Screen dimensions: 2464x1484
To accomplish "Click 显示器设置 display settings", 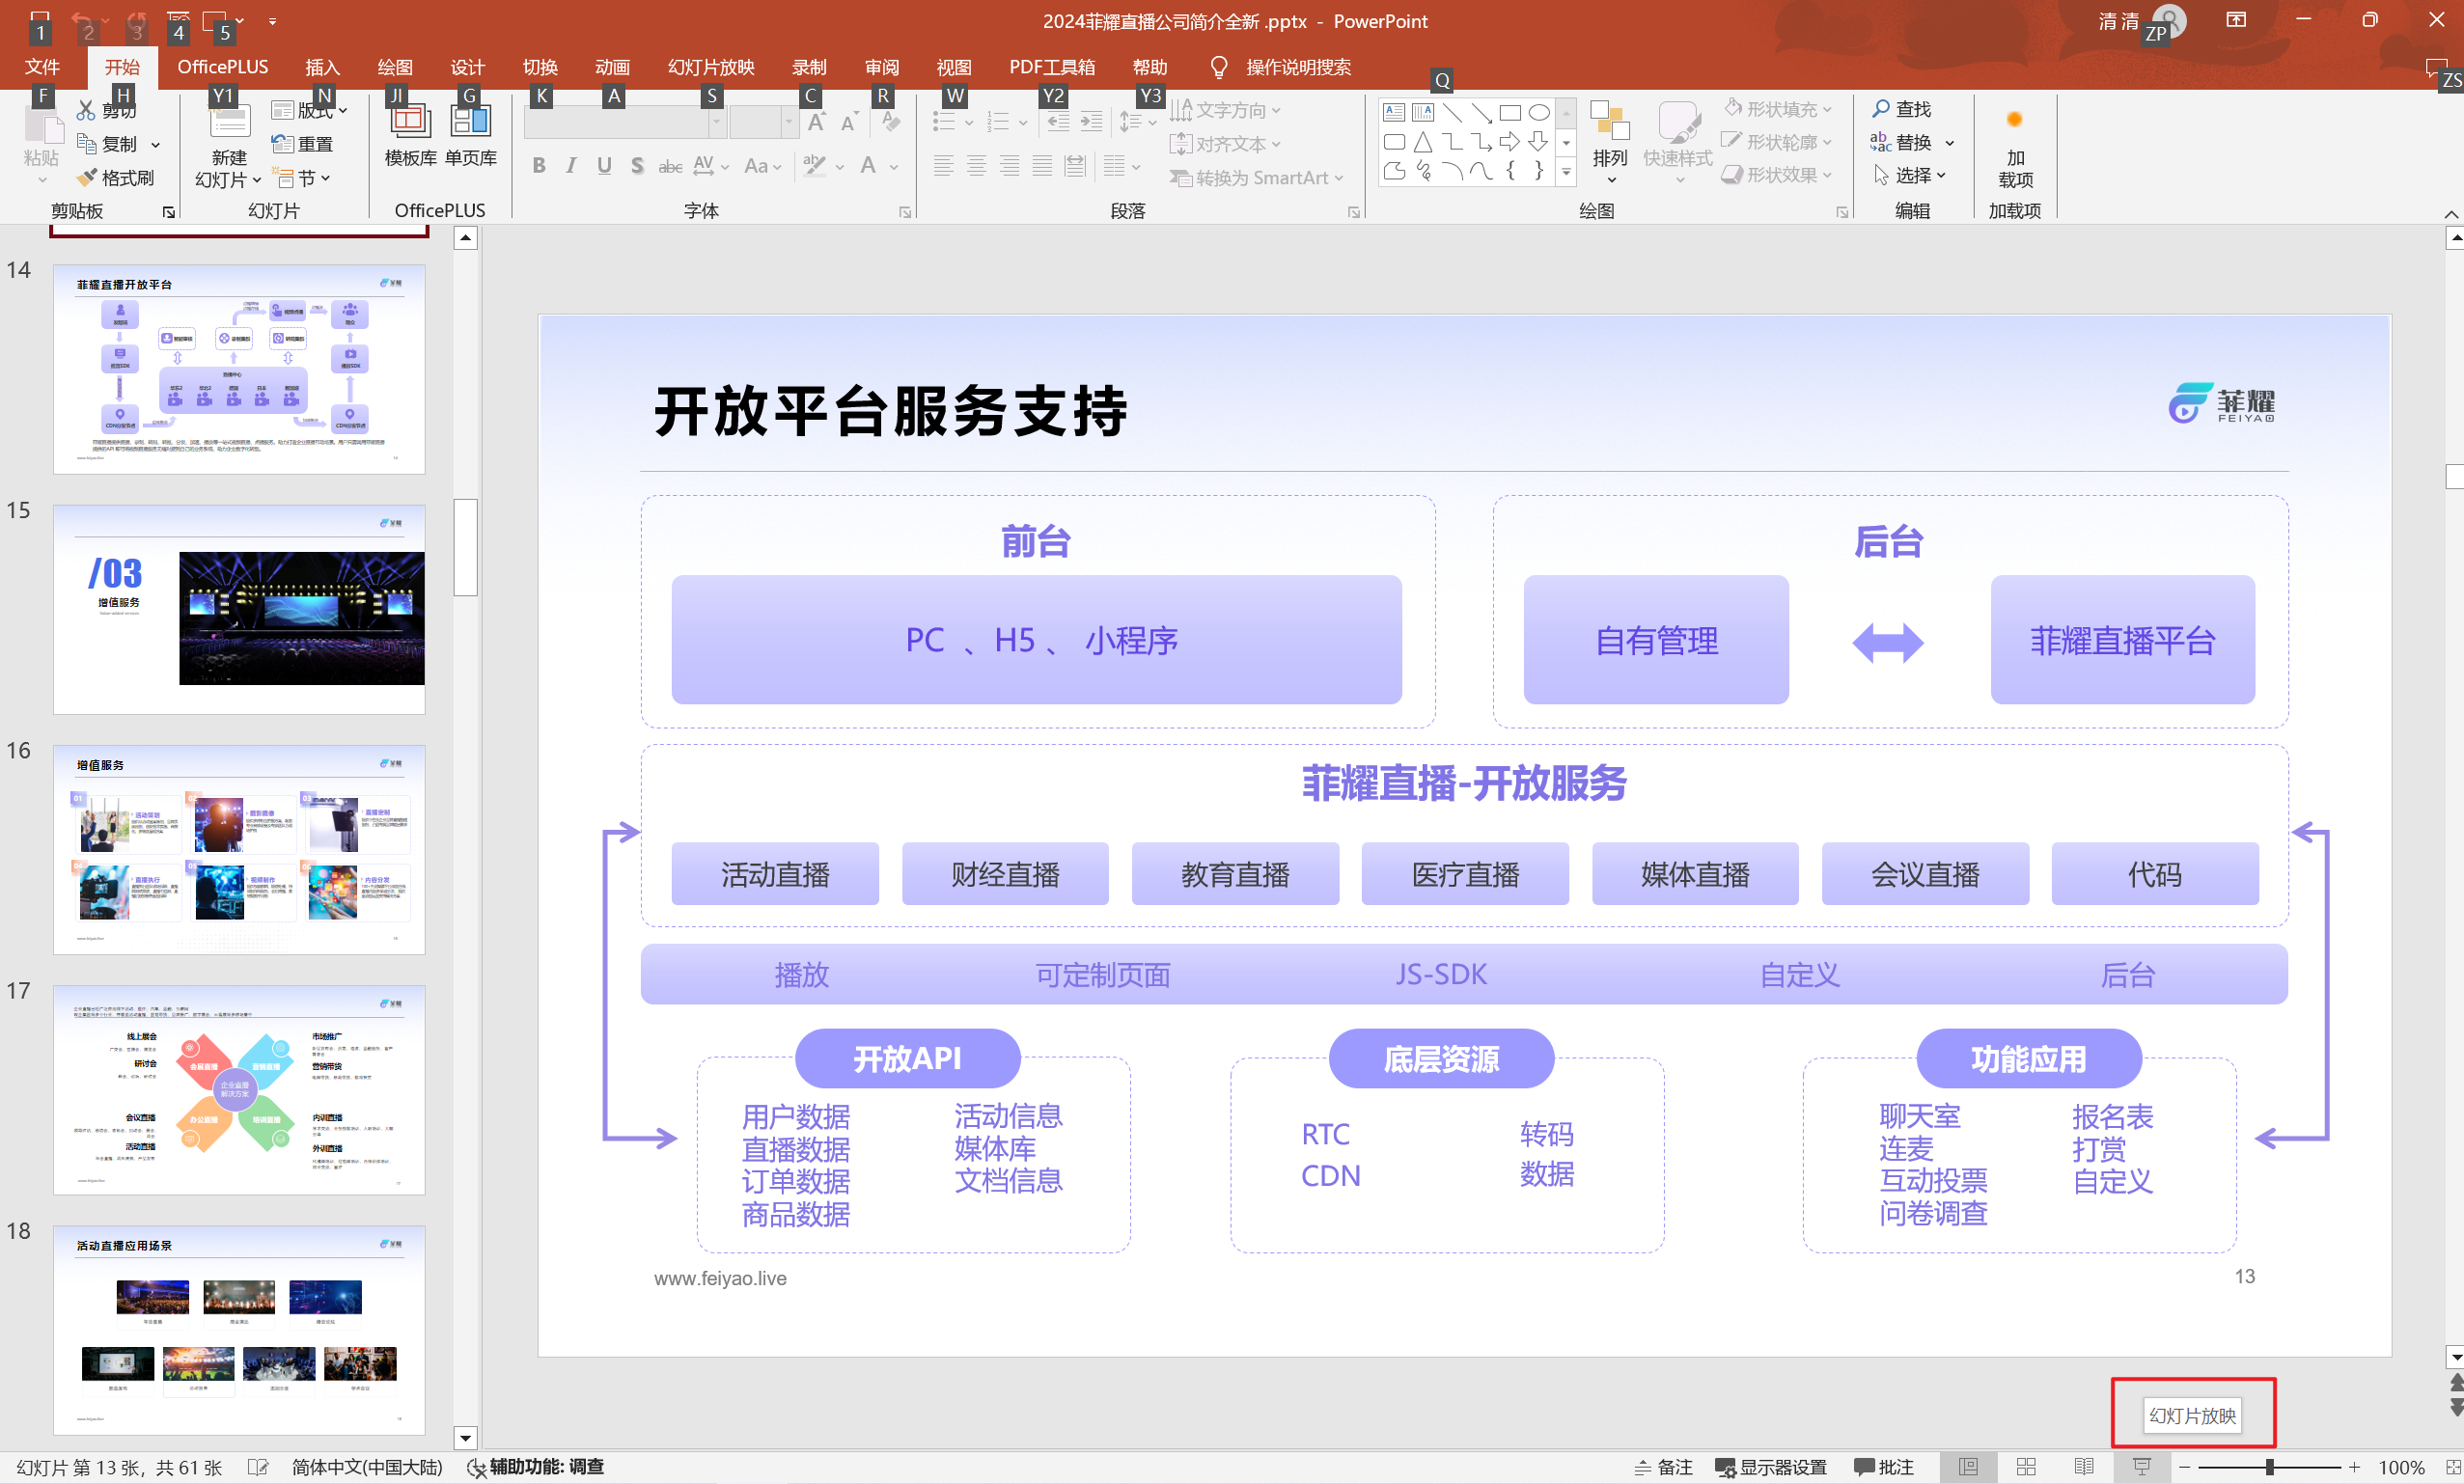I will point(1771,1467).
